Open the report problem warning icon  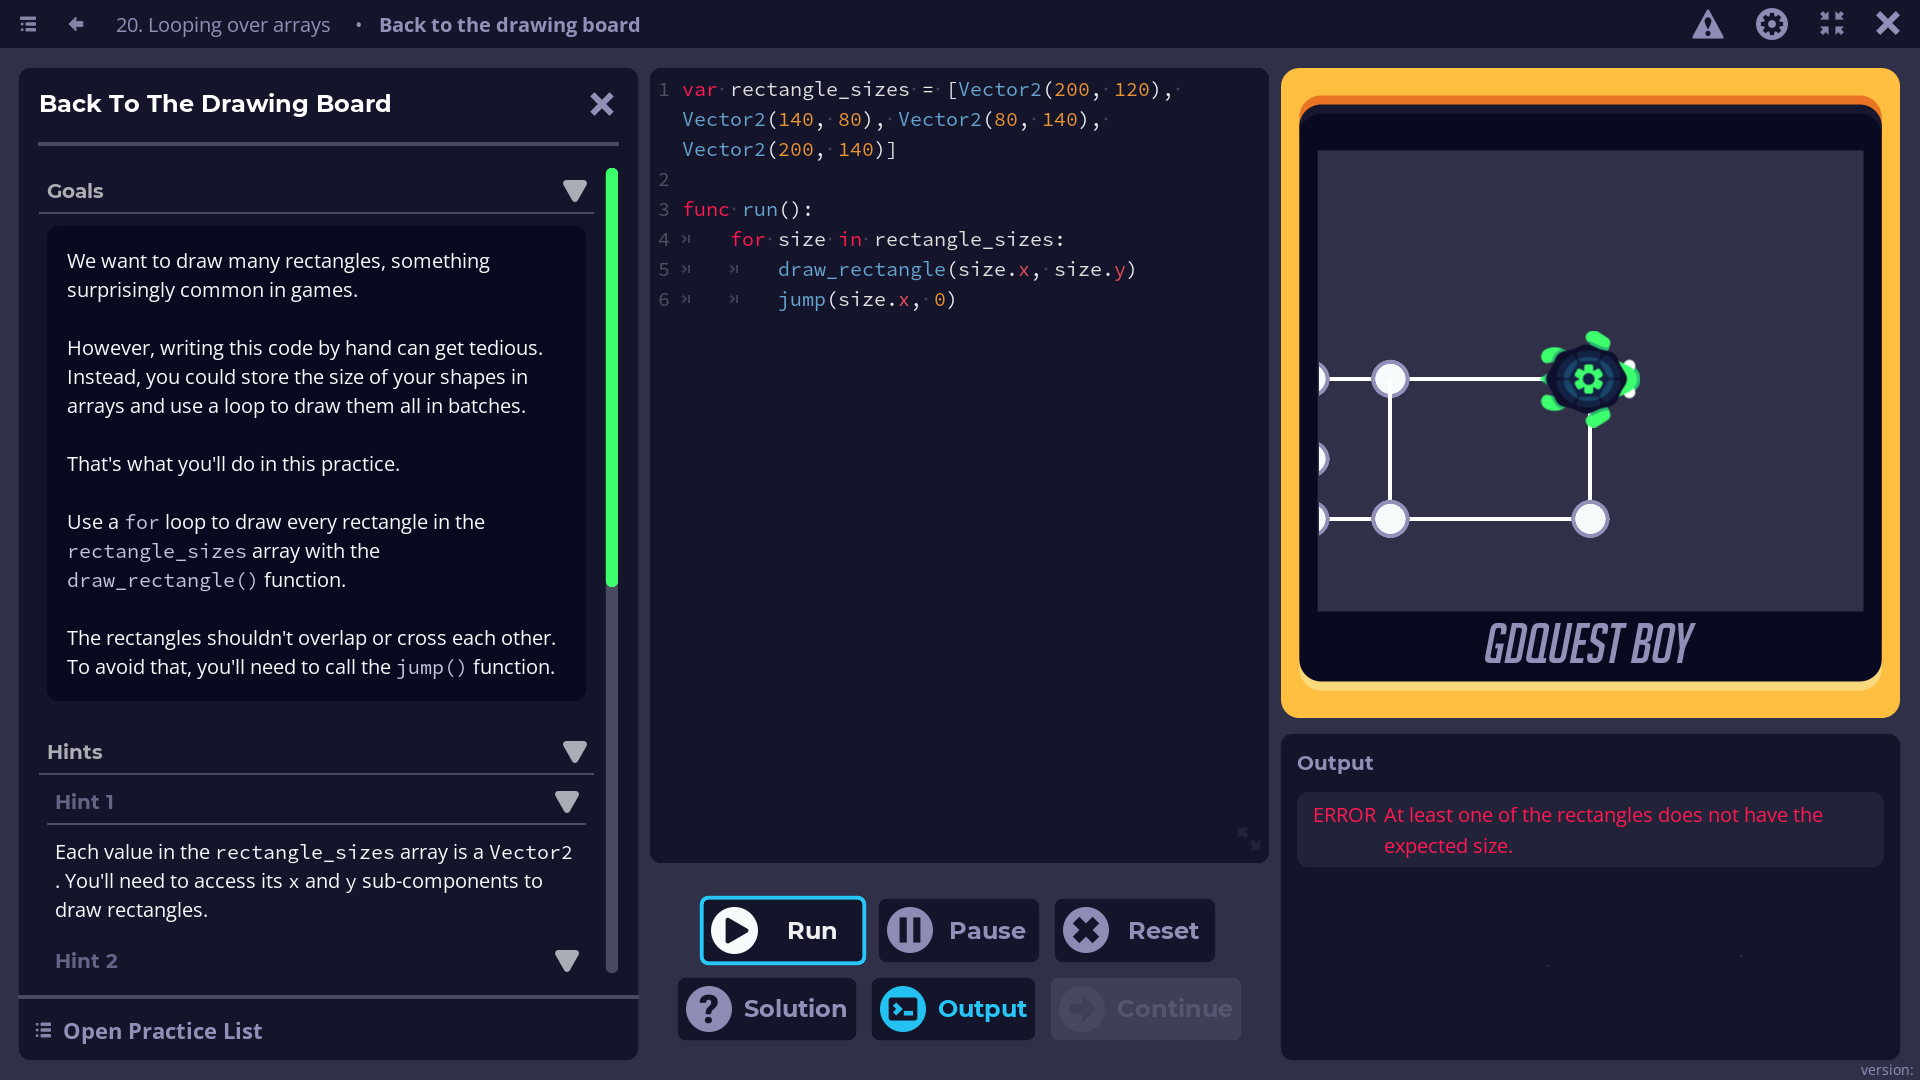[x=1707, y=24]
